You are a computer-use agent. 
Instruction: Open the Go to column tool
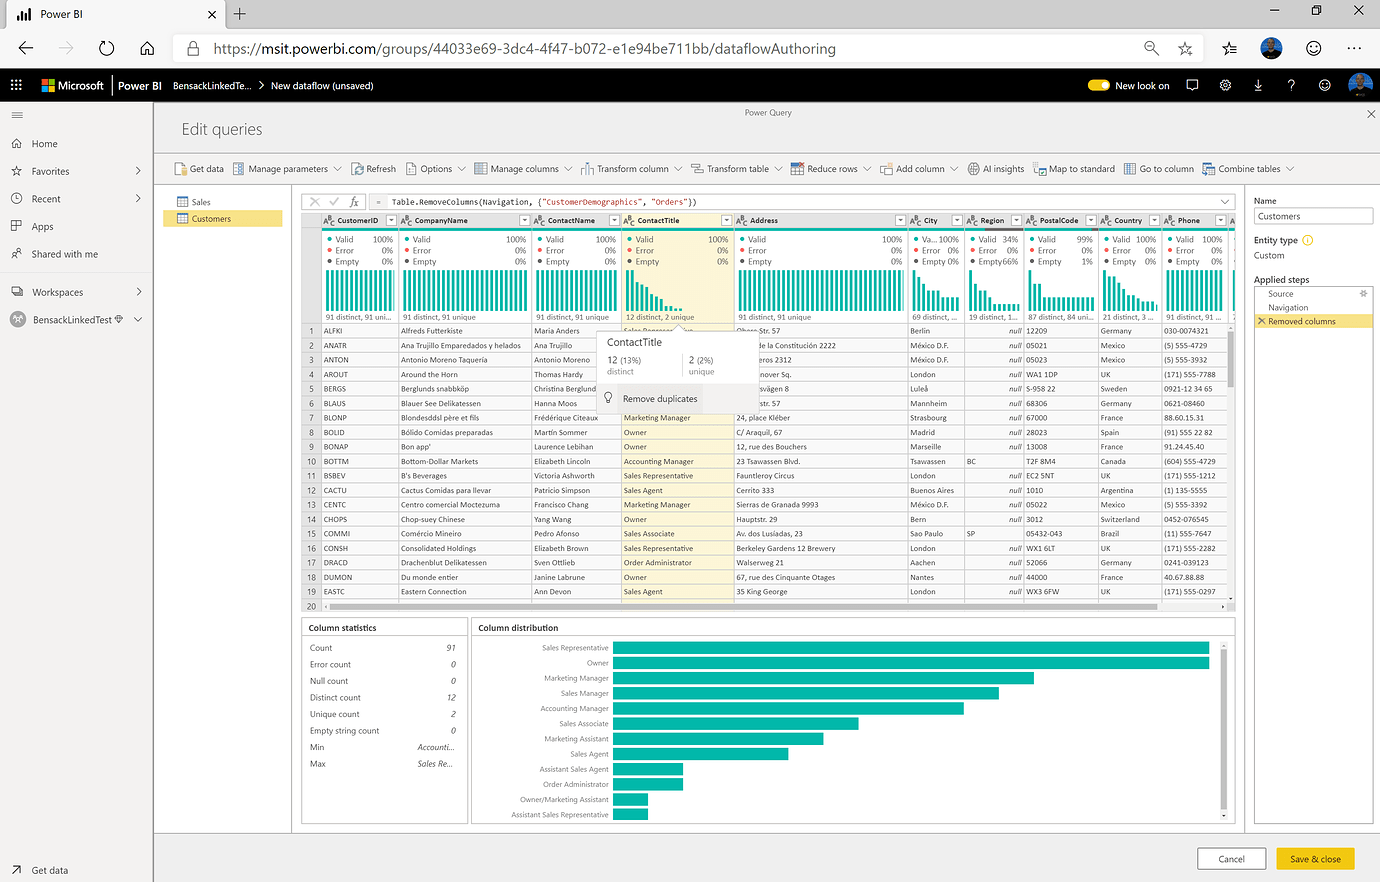[1159, 168]
